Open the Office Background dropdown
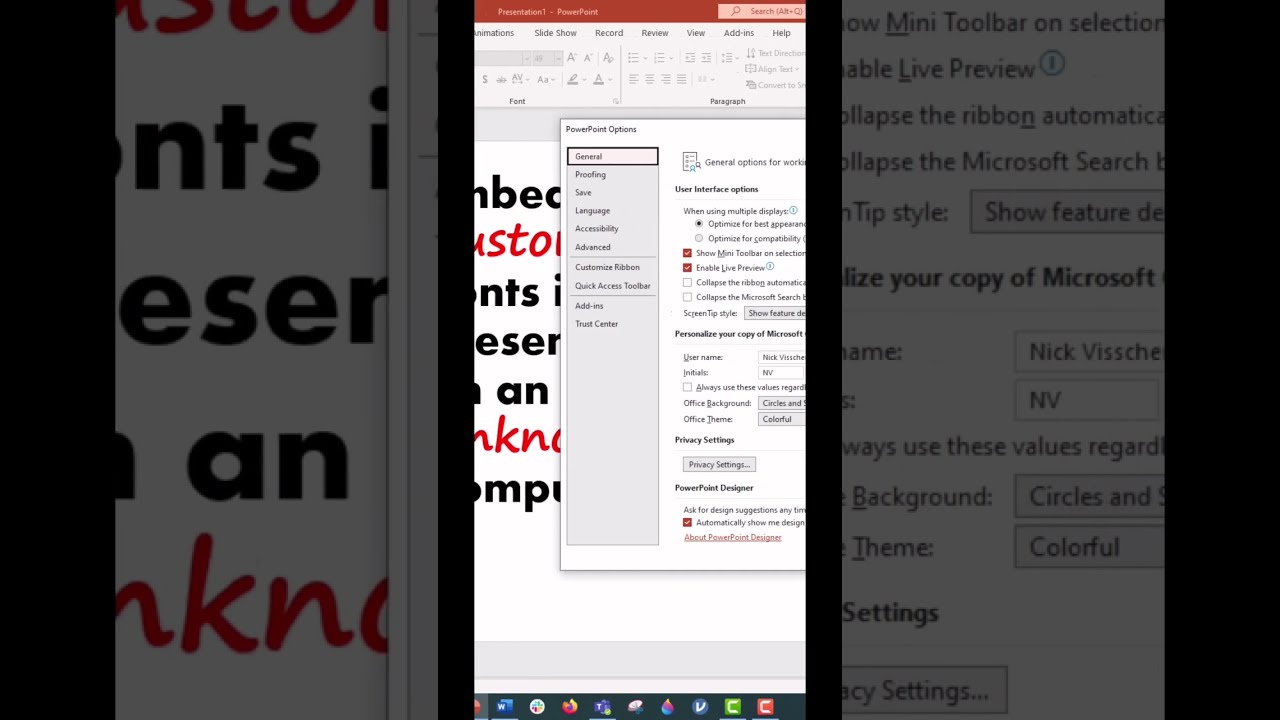Screen dimensions: 1280x720 click(782, 403)
